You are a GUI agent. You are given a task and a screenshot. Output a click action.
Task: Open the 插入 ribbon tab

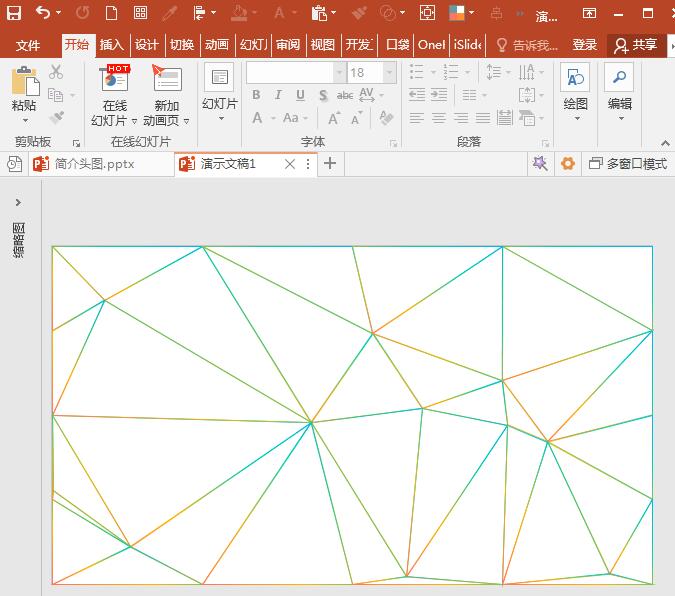(x=111, y=45)
